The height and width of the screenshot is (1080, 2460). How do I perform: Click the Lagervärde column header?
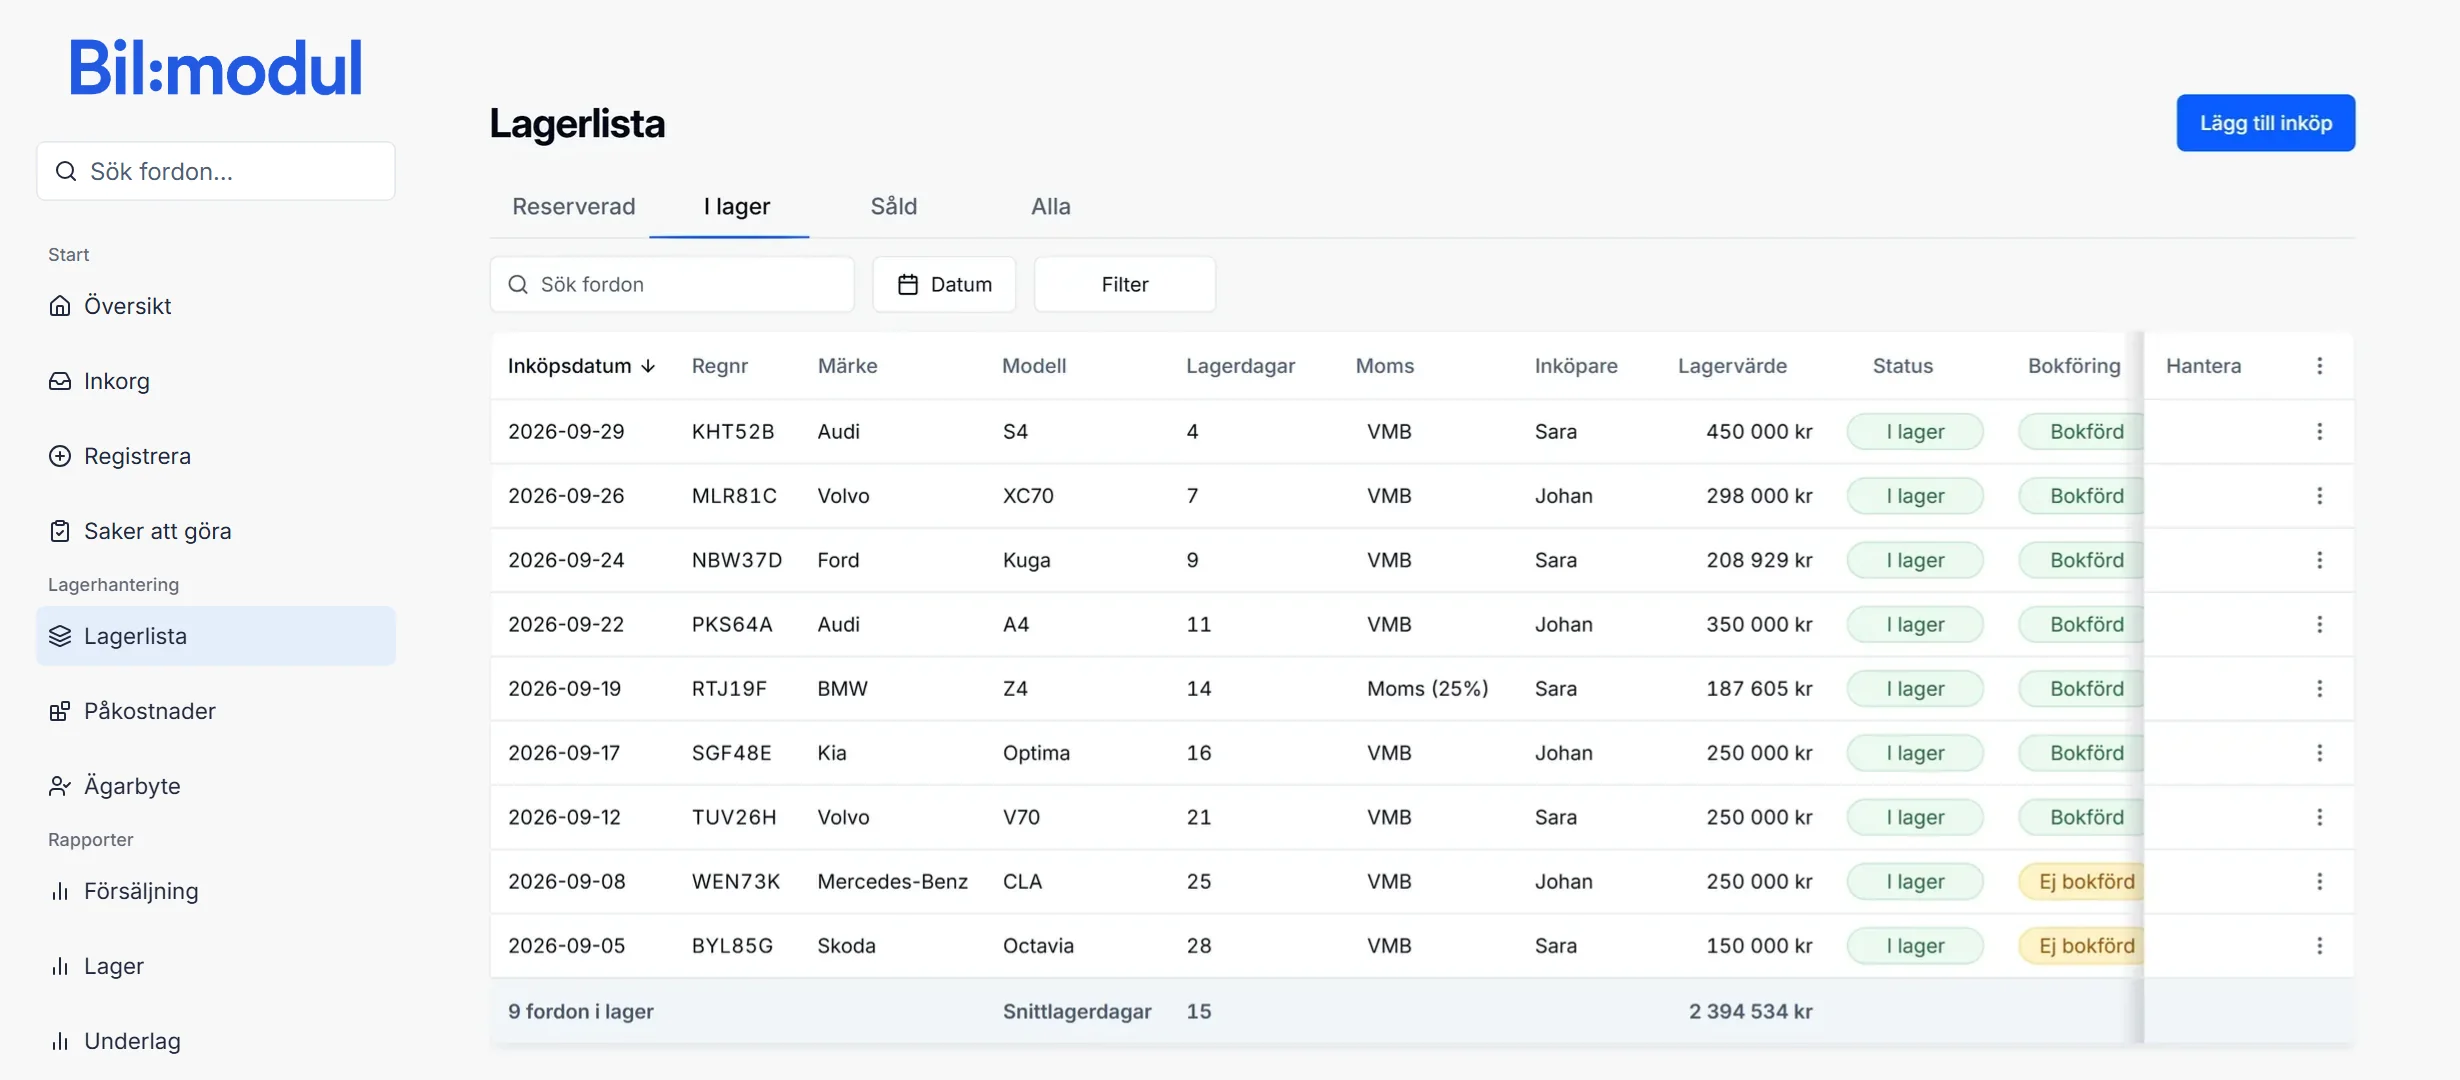pyautogui.click(x=1732, y=366)
